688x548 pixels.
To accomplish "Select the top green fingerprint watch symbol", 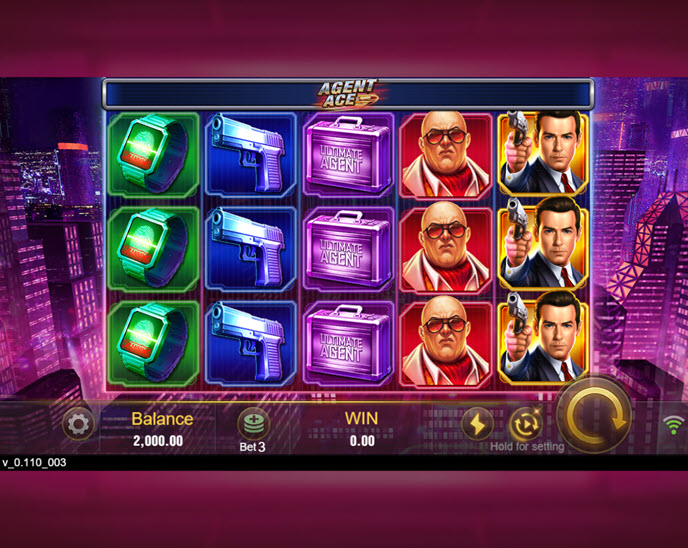I will tap(153, 154).
